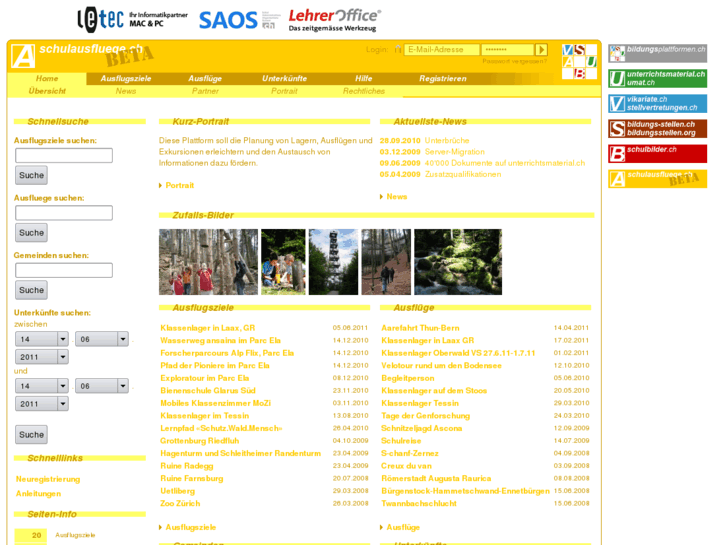This screenshot has height=545, width=727.
Task: Open Klassenlager in Laax, GR destination
Action: [x=208, y=328]
